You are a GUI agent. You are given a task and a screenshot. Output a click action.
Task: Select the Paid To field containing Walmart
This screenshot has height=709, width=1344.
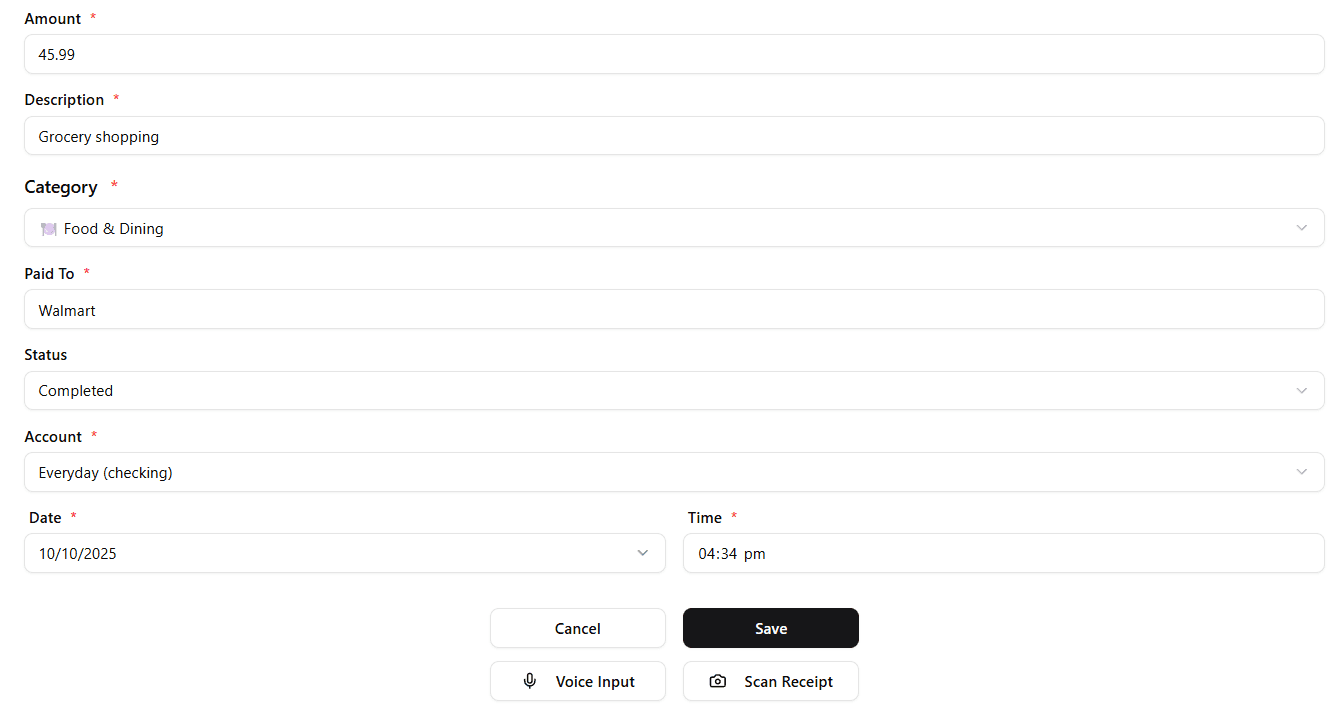(x=674, y=310)
